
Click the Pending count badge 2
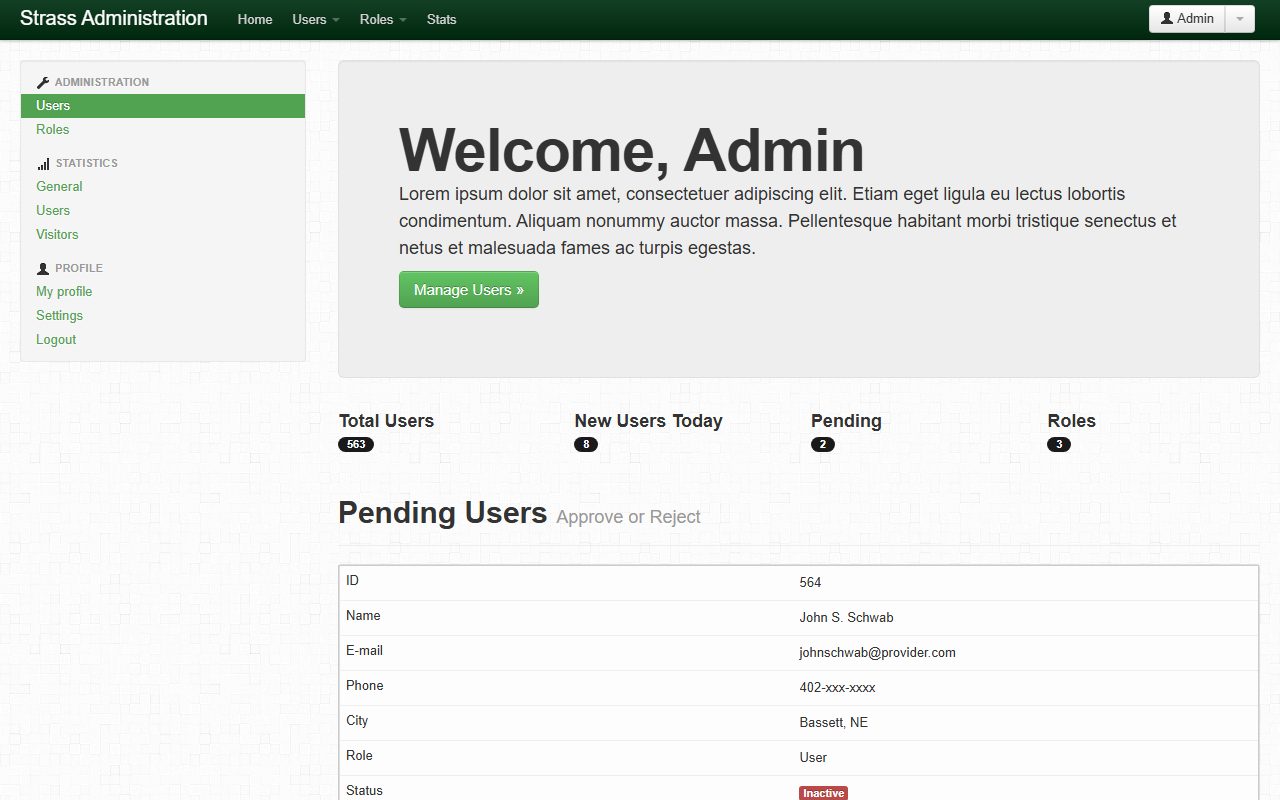[x=823, y=445]
